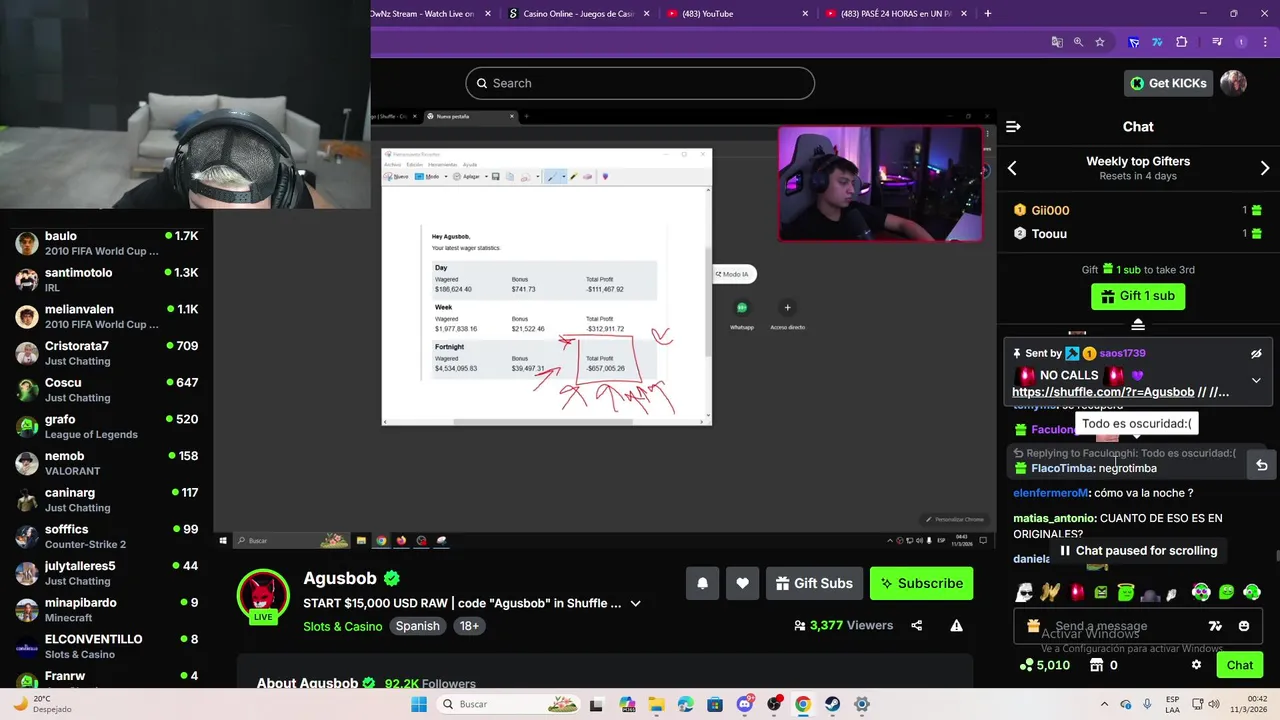Viewport: 1280px width, 720px height.
Task: Click the translate page icon in address bar
Action: [x=1057, y=42]
